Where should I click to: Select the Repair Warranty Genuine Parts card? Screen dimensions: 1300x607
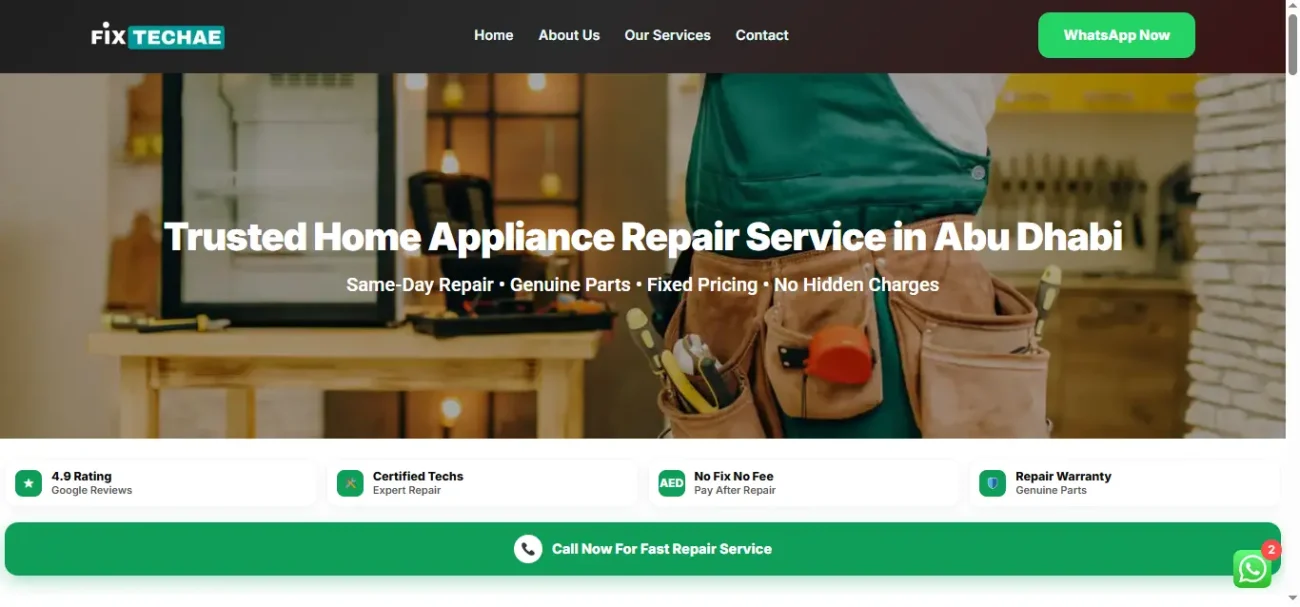1125,483
